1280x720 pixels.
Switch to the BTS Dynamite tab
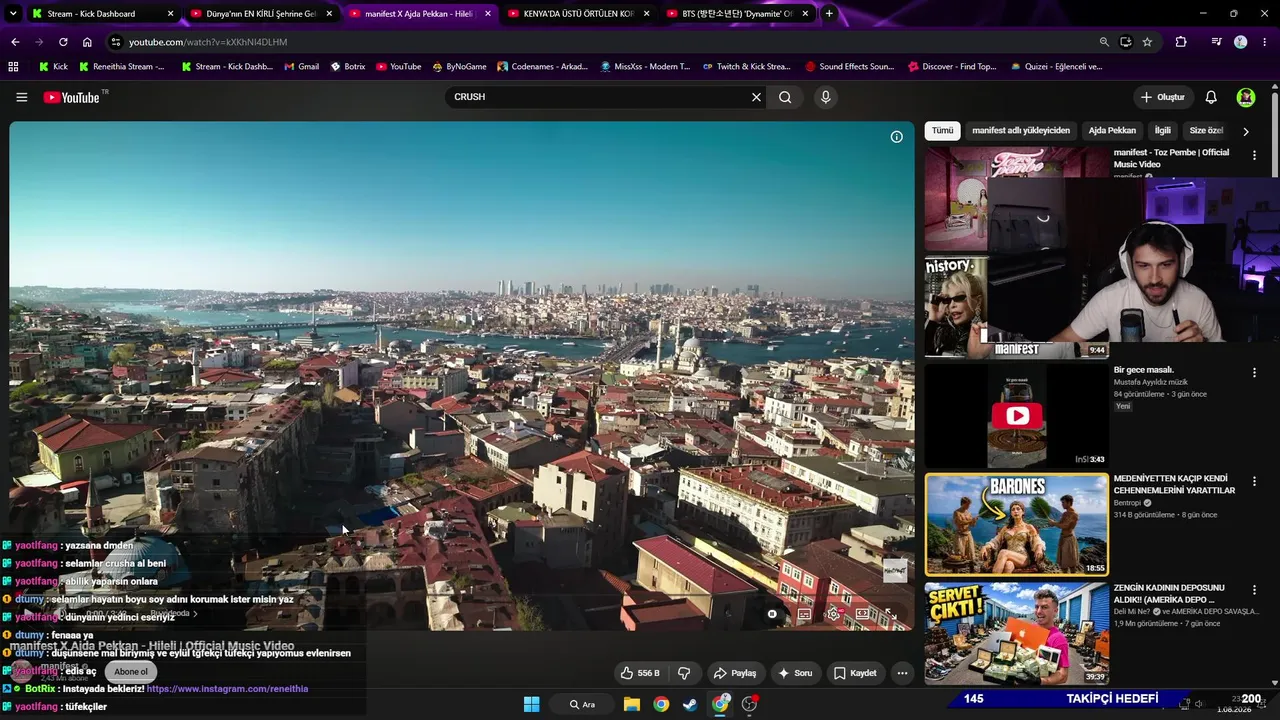(737, 14)
